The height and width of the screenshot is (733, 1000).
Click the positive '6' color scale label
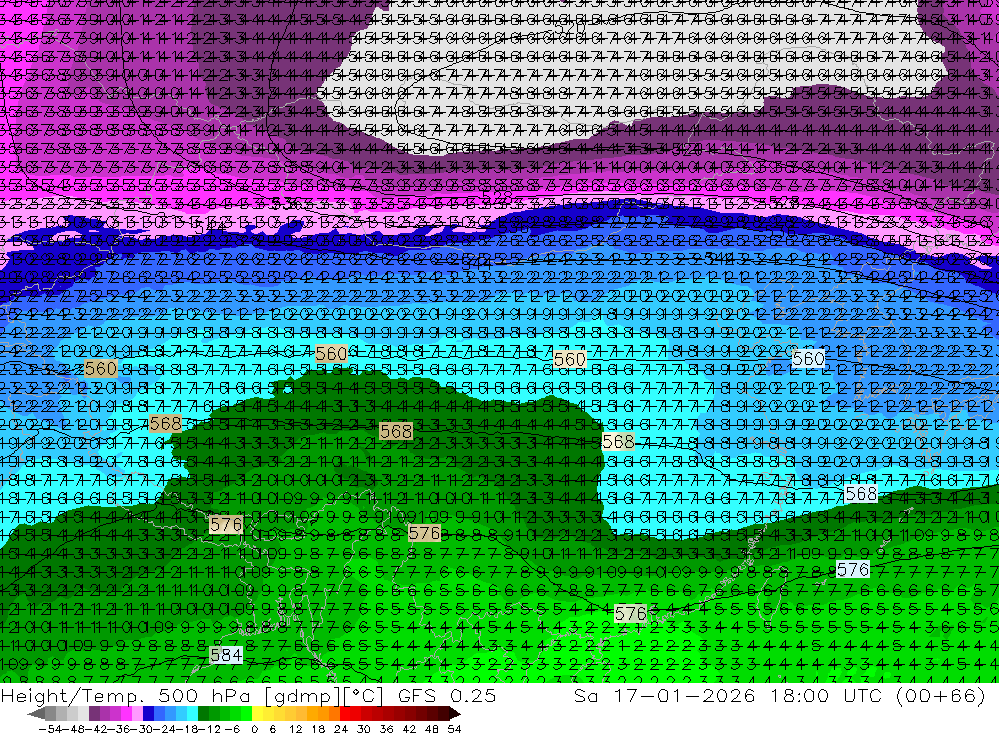click(273, 729)
